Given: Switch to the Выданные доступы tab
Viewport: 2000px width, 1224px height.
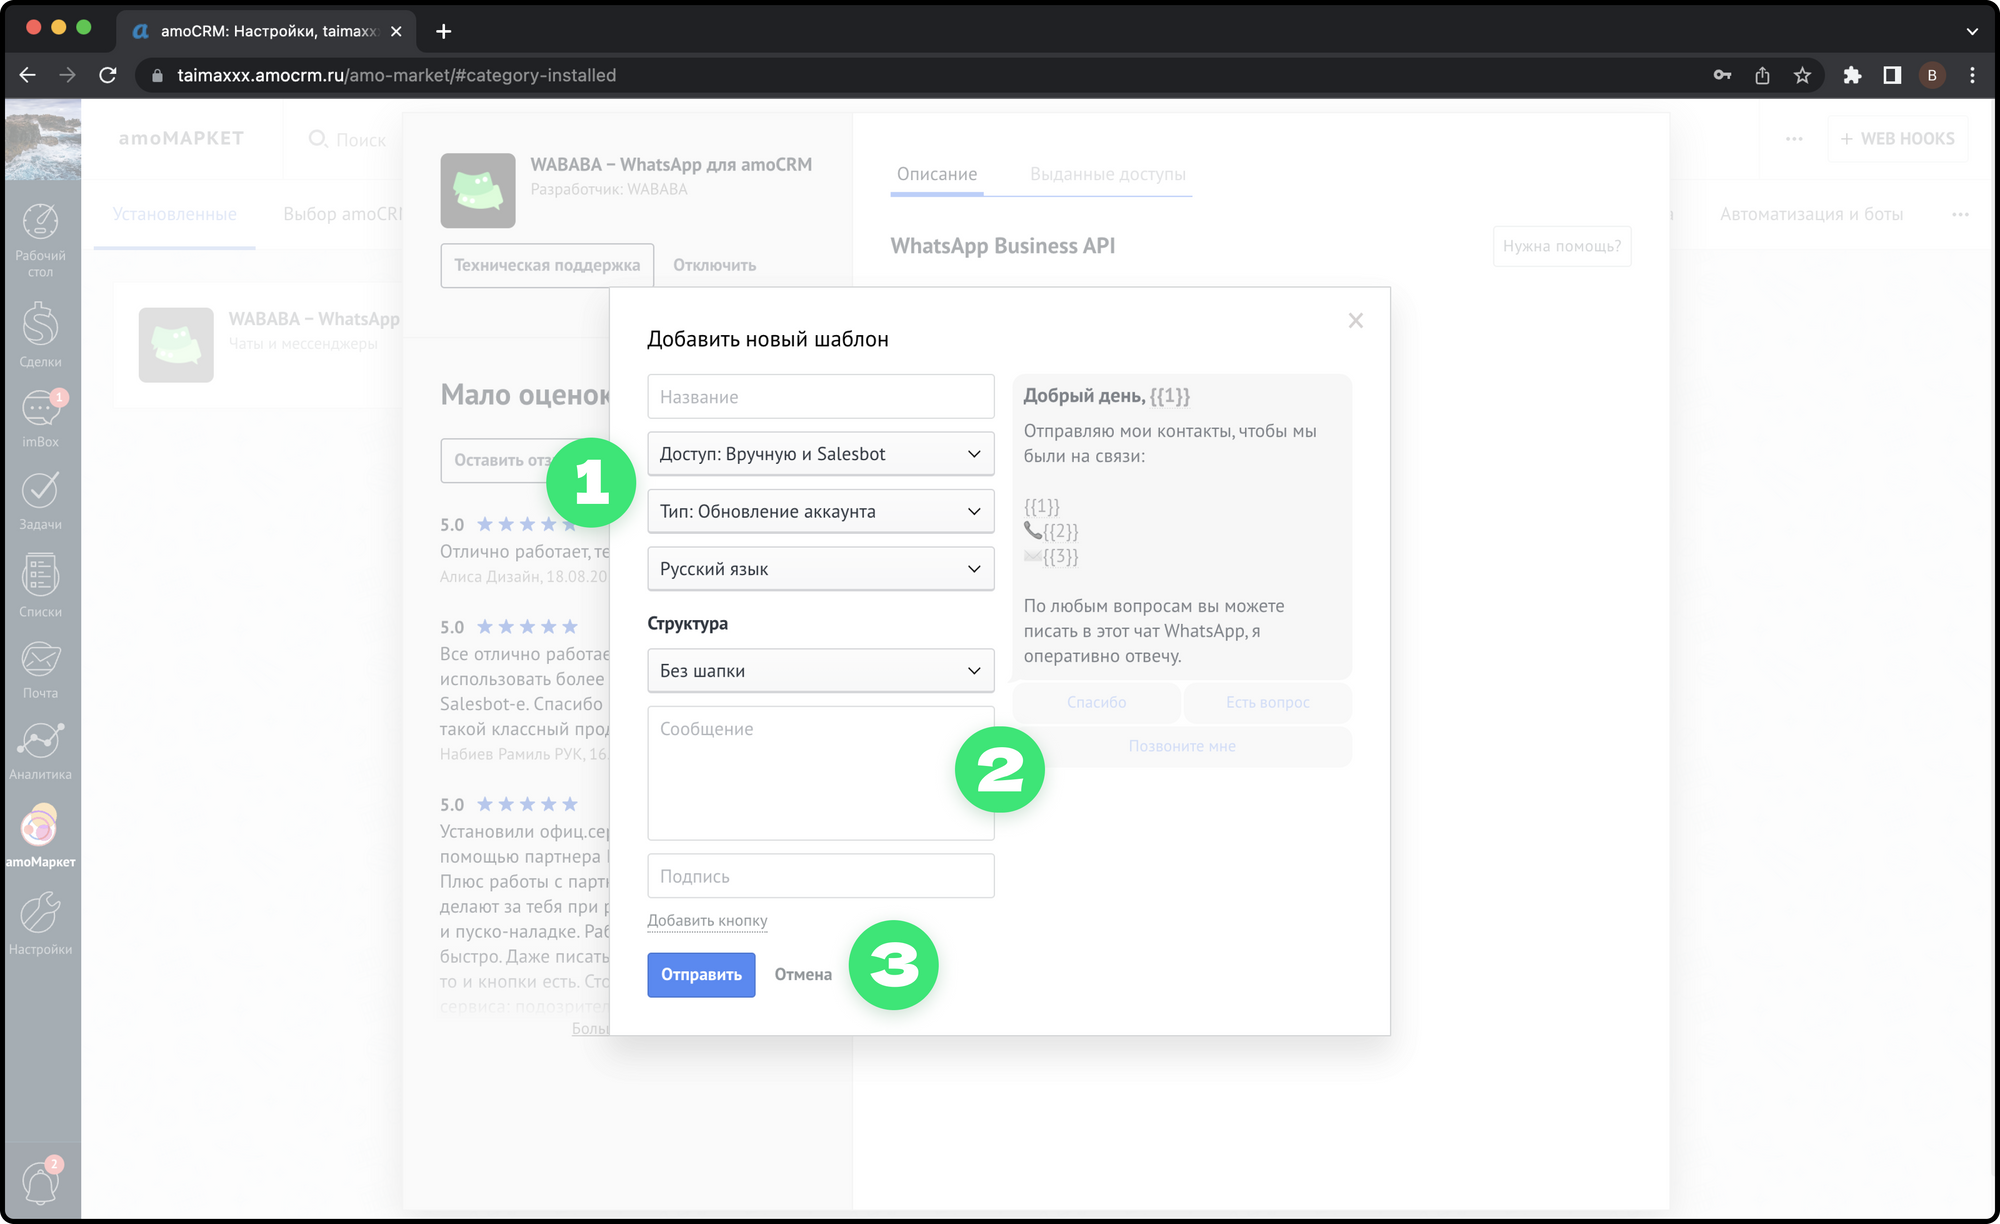Looking at the screenshot, I should (x=1108, y=174).
